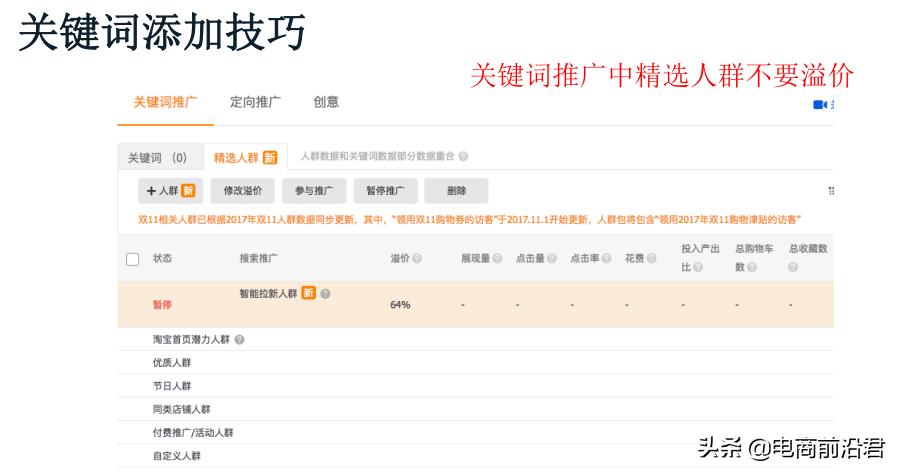Click the 64% premium value
Image resolution: width=899 pixels, height=473 pixels.
pyautogui.click(x=400, y=304)
